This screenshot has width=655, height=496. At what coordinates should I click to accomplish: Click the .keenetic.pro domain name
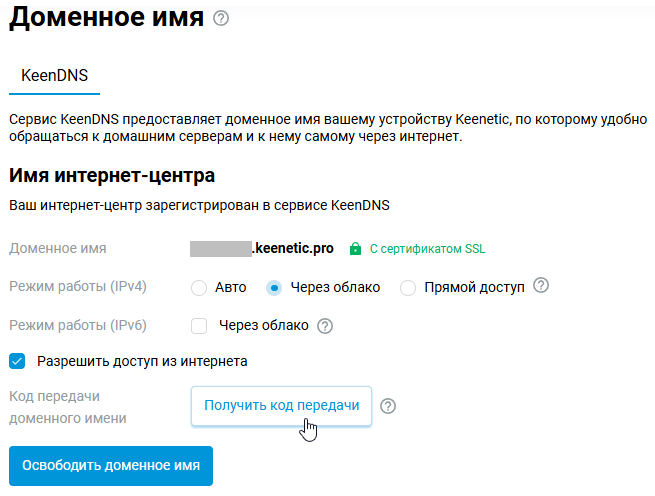(292, 248)
